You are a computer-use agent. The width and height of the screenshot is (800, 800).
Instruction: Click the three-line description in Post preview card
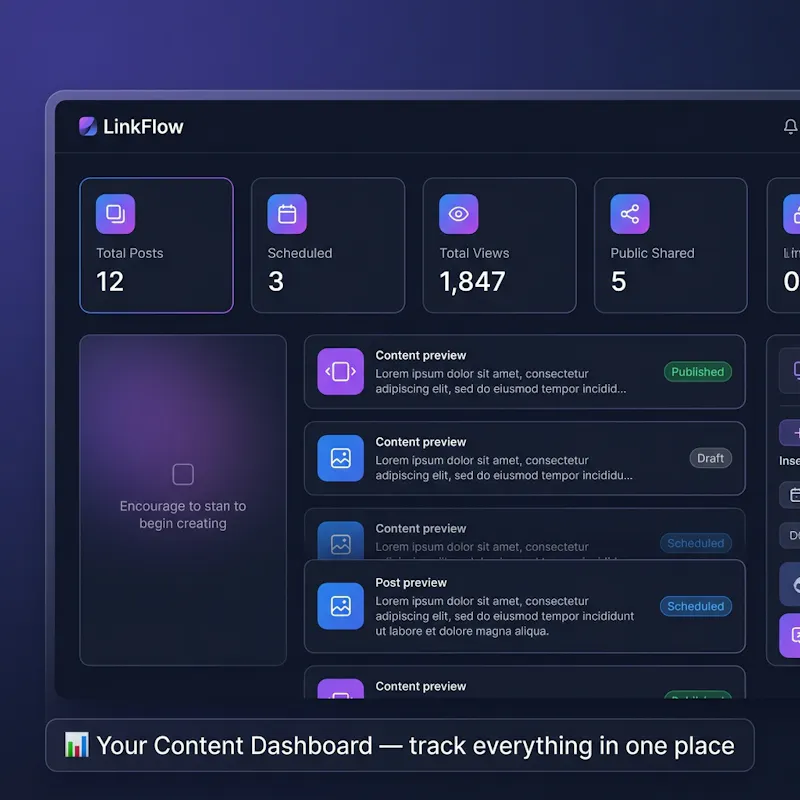pyautogui.click(x=505, y=616)
